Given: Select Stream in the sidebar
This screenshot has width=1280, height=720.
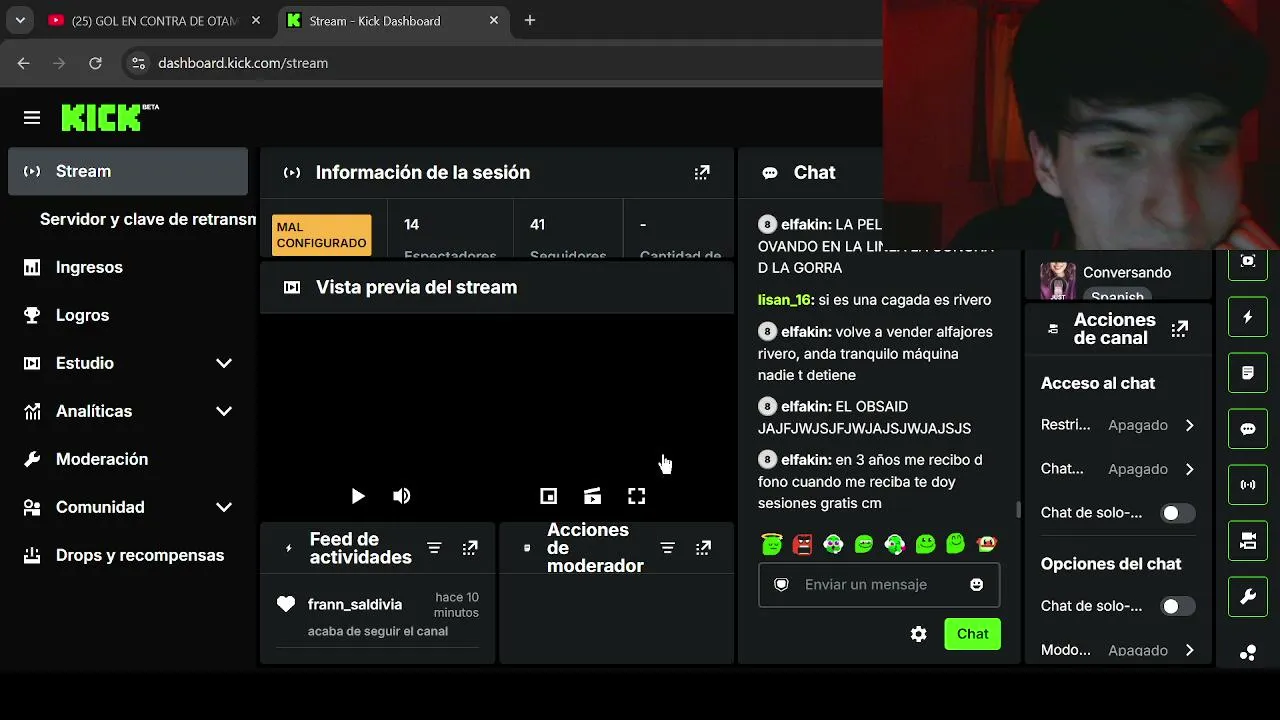Looking at the screenshot, I should point(128,171).
